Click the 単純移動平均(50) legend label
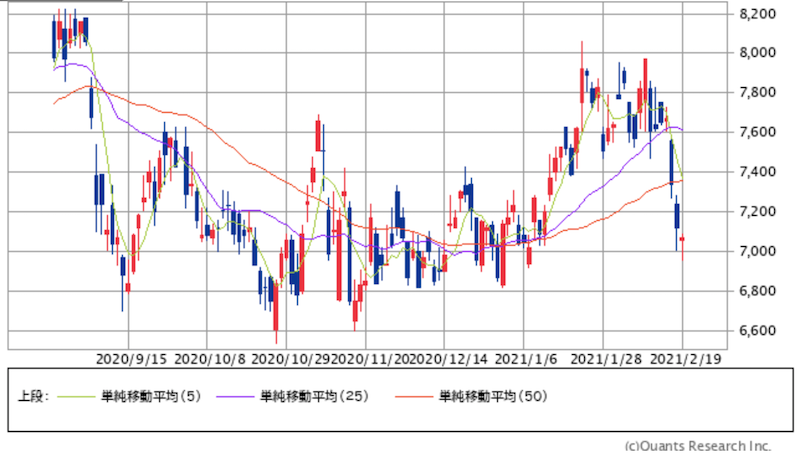 (x=493, y=396)
